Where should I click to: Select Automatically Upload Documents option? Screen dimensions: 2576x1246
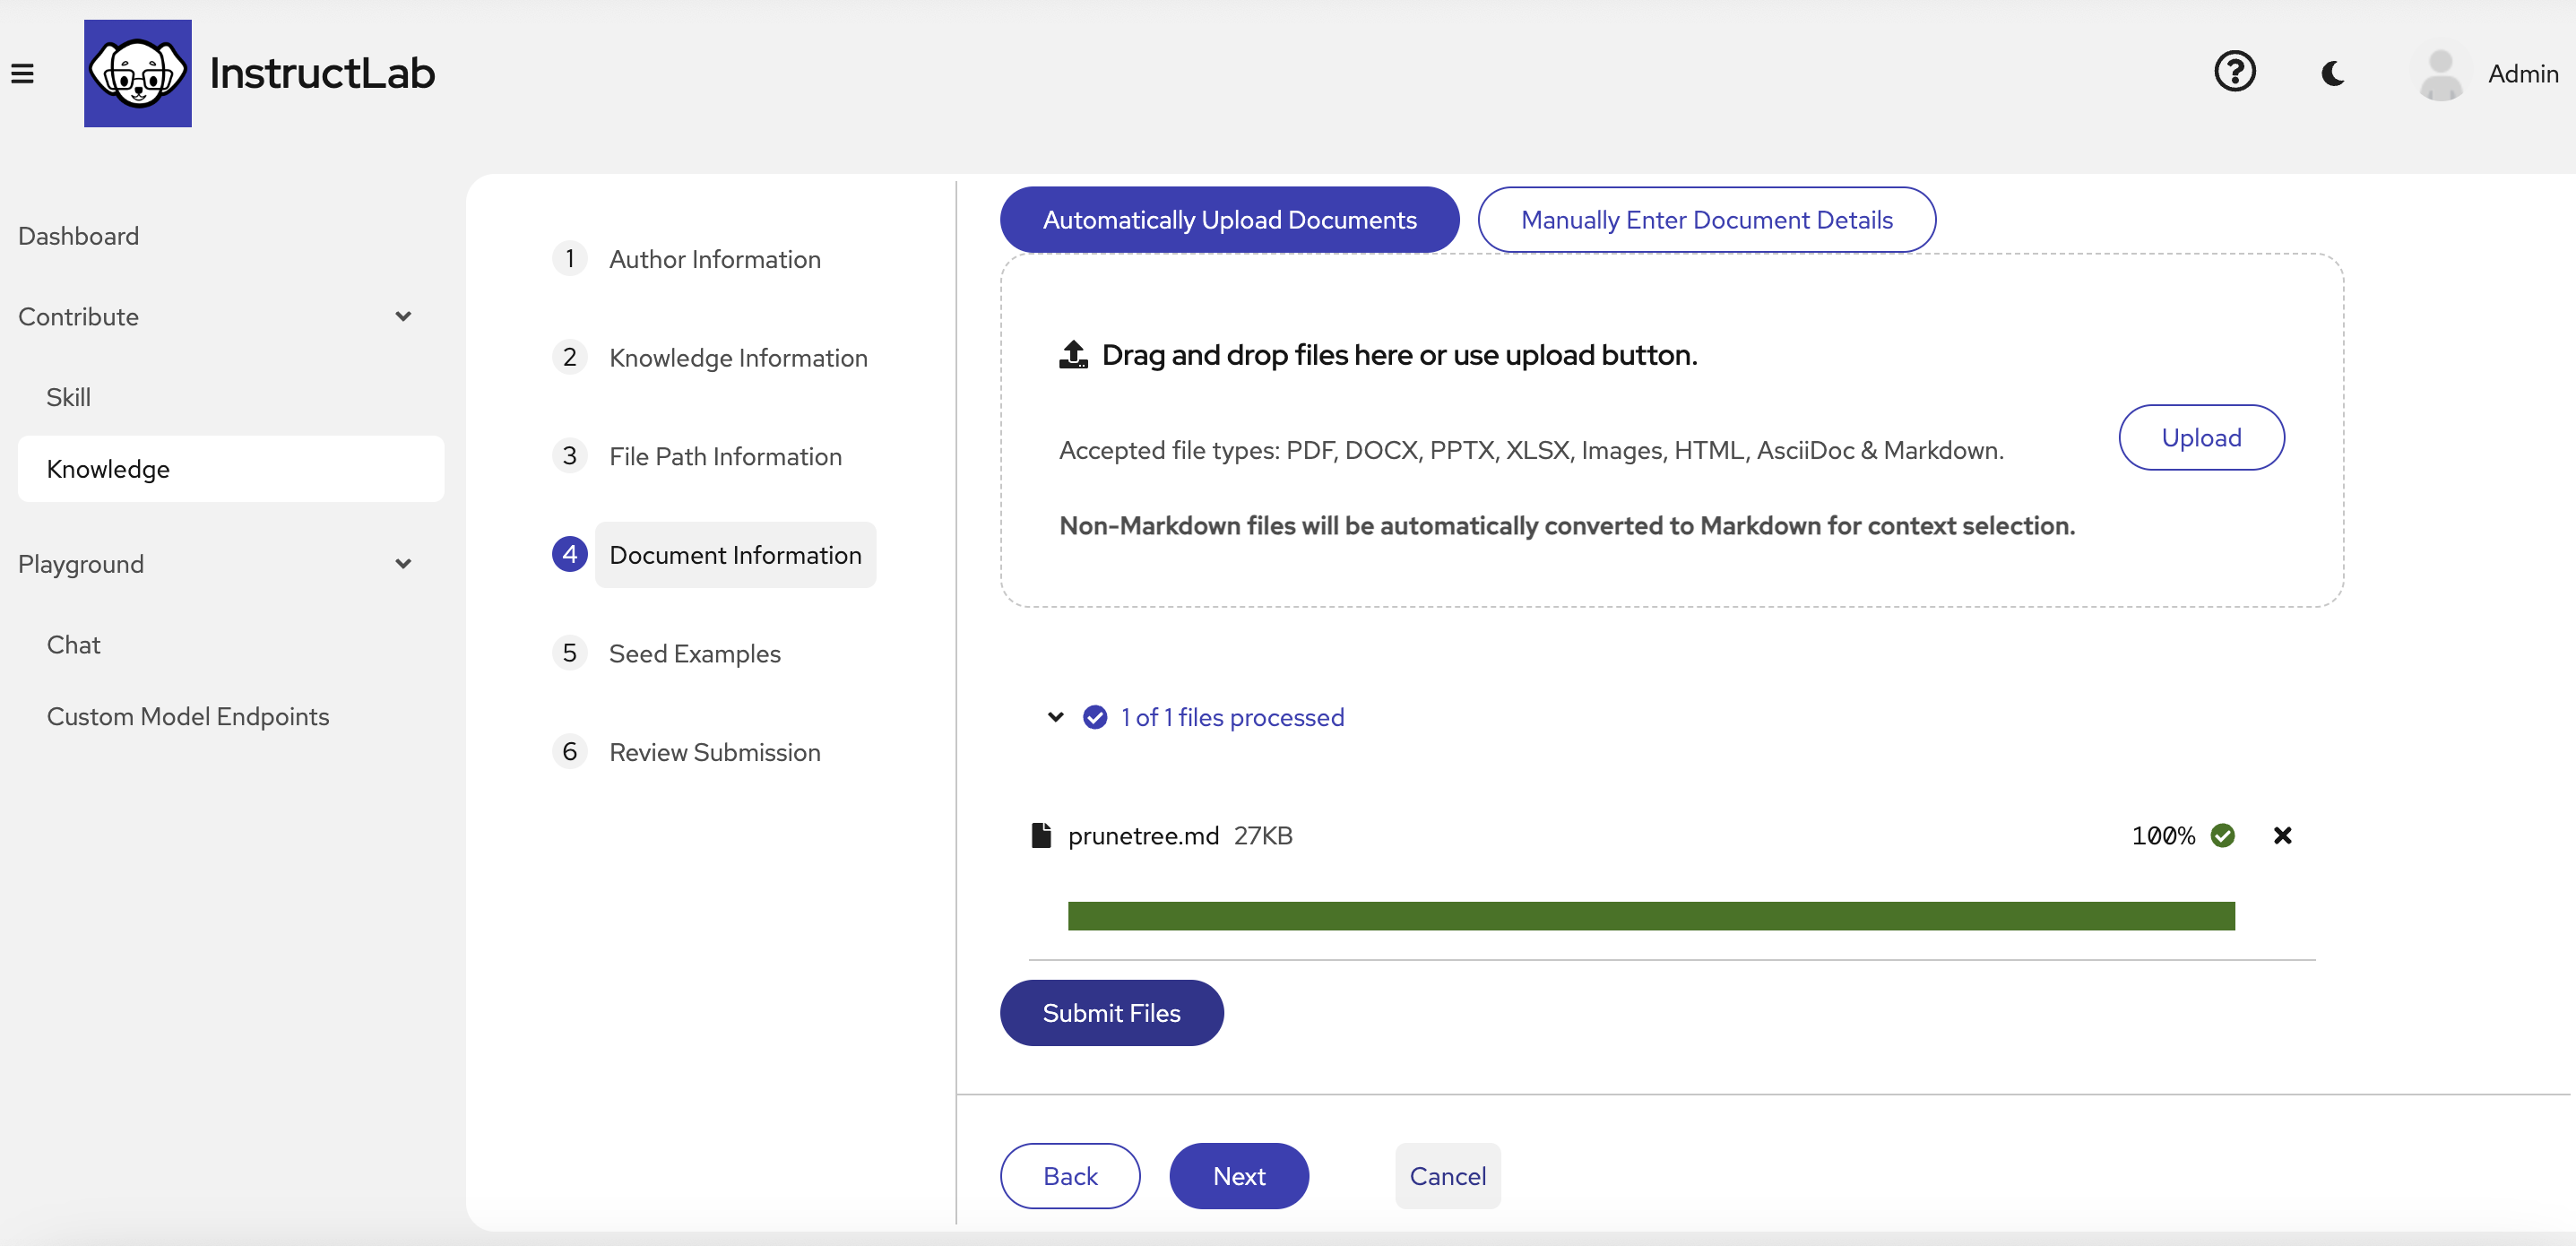tap(1229, 220)
